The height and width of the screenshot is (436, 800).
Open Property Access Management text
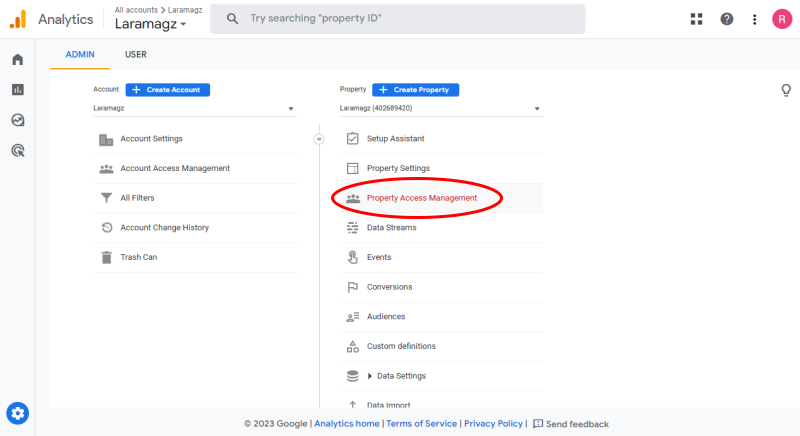[x=422, y=198]
